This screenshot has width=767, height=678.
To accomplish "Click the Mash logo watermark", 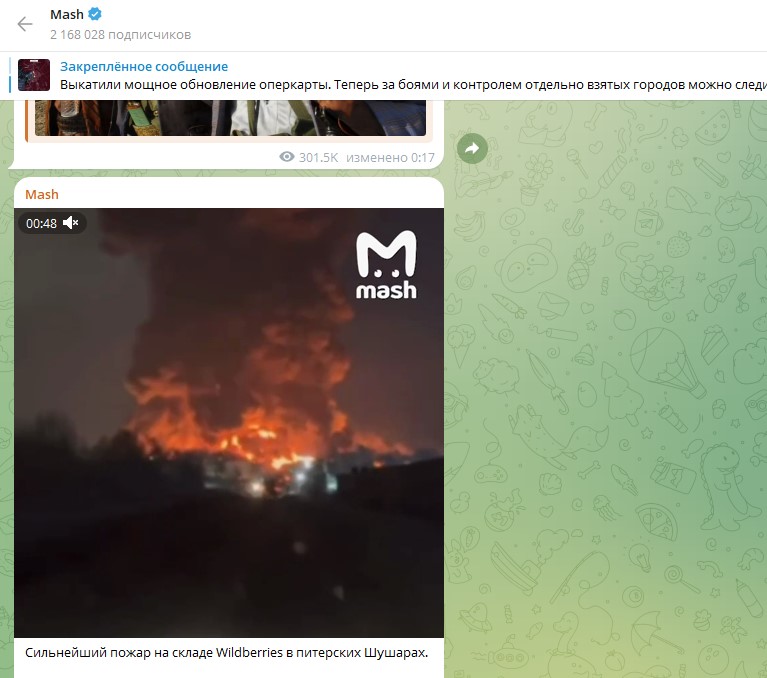I will coord(386,265).
